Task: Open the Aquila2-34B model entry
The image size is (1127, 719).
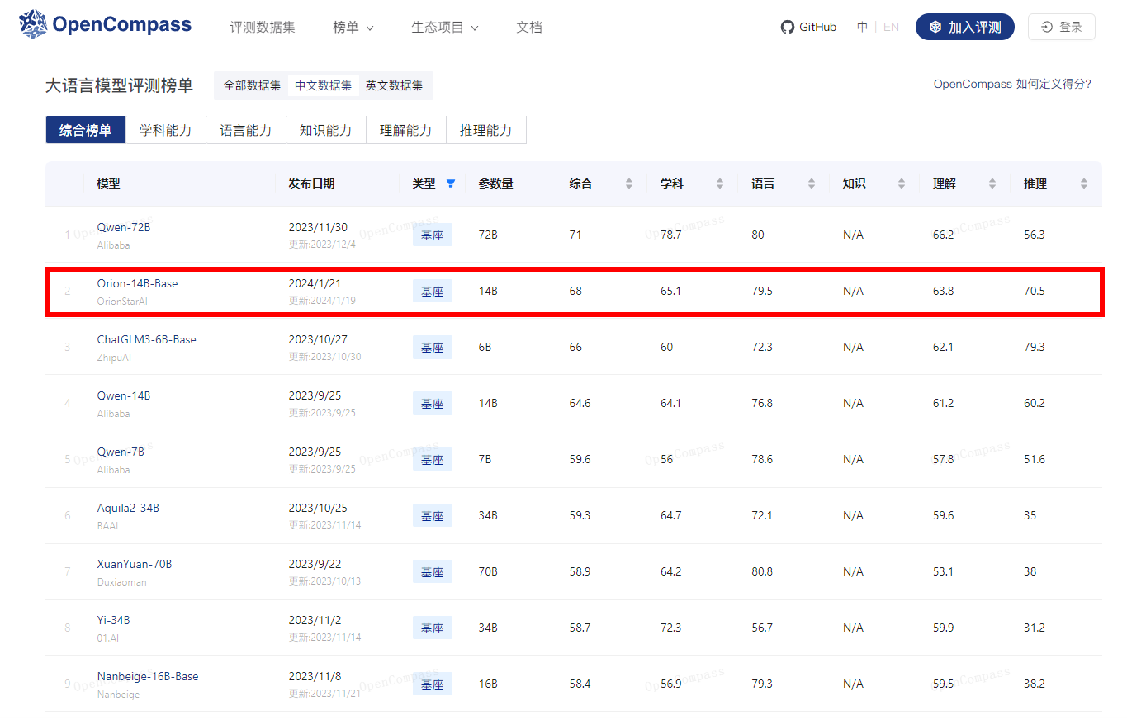Action: click(128, 508)
